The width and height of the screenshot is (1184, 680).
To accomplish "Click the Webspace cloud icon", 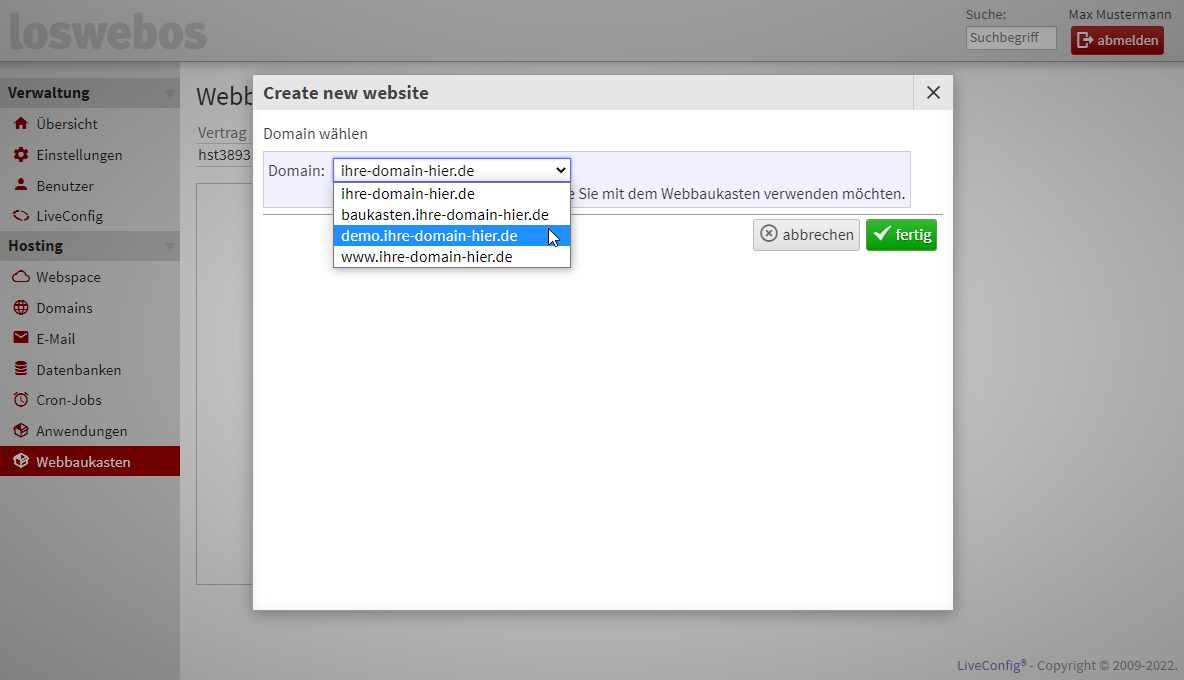I will pos(20,277).
